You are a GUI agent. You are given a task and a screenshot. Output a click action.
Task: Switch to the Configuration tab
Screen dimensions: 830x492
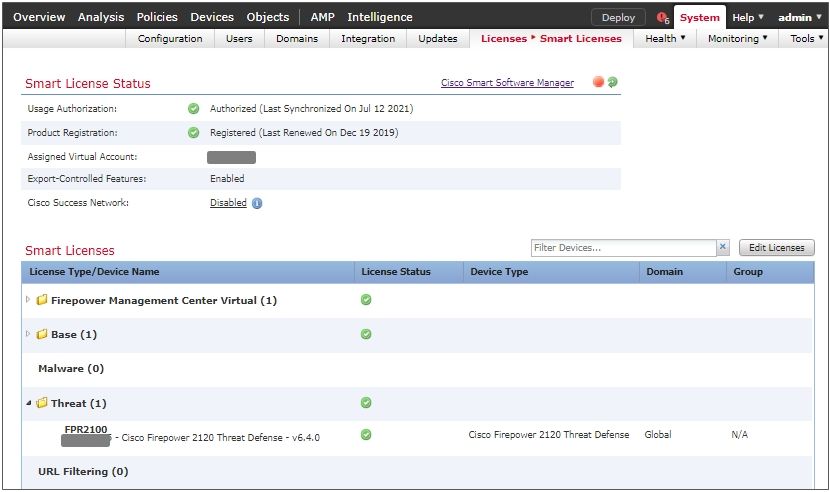click(170, 38)
